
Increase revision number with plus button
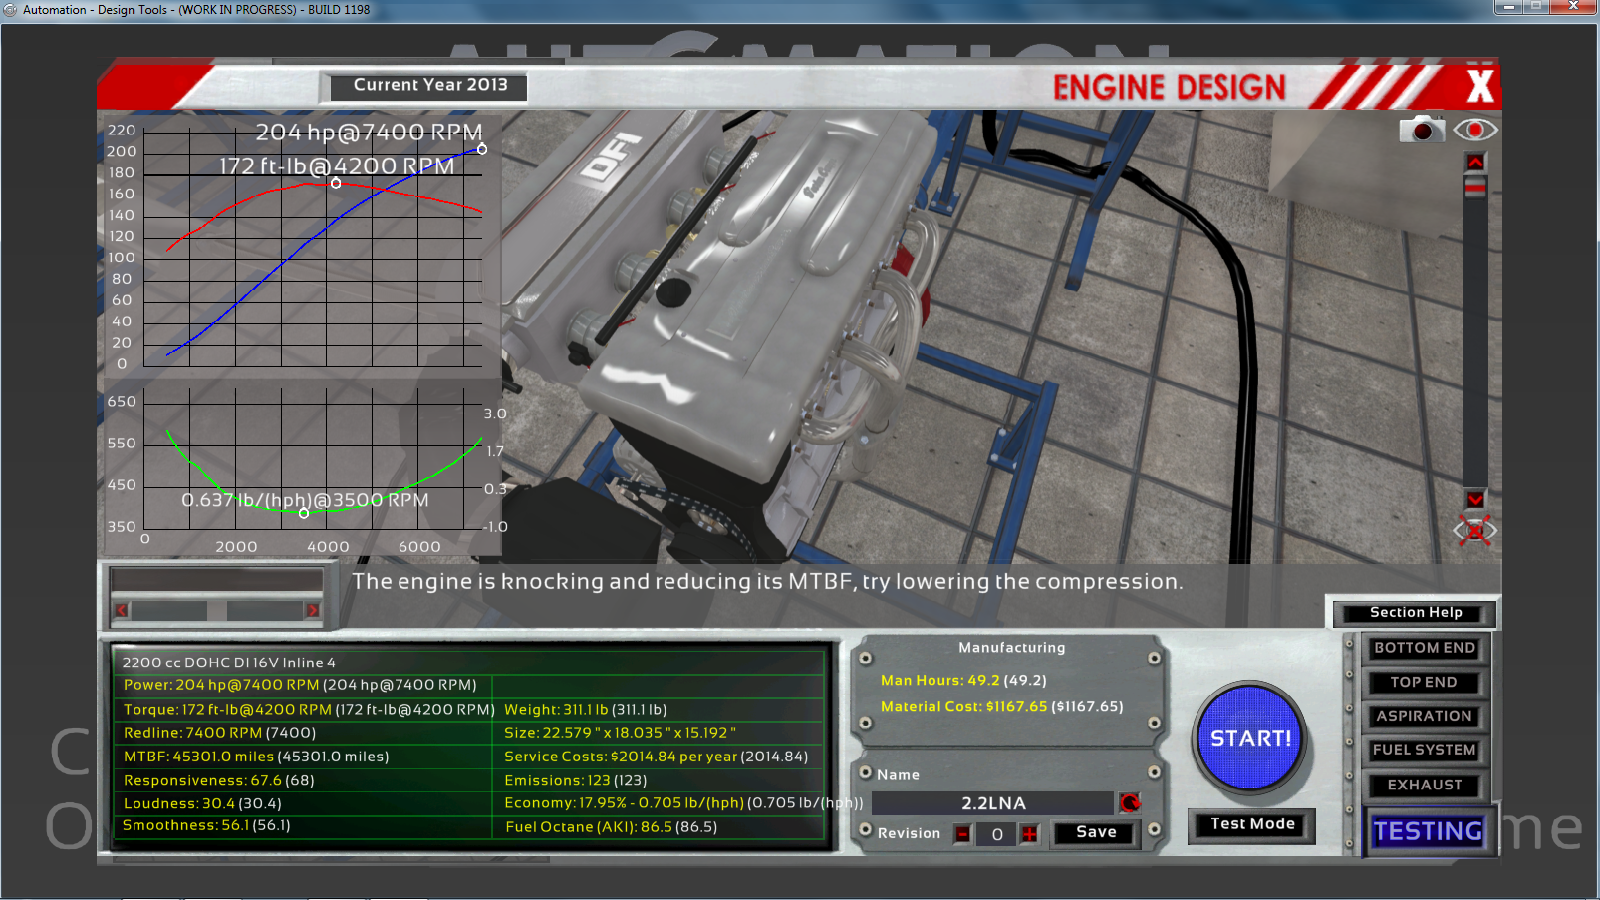[x=1029, y=834]
